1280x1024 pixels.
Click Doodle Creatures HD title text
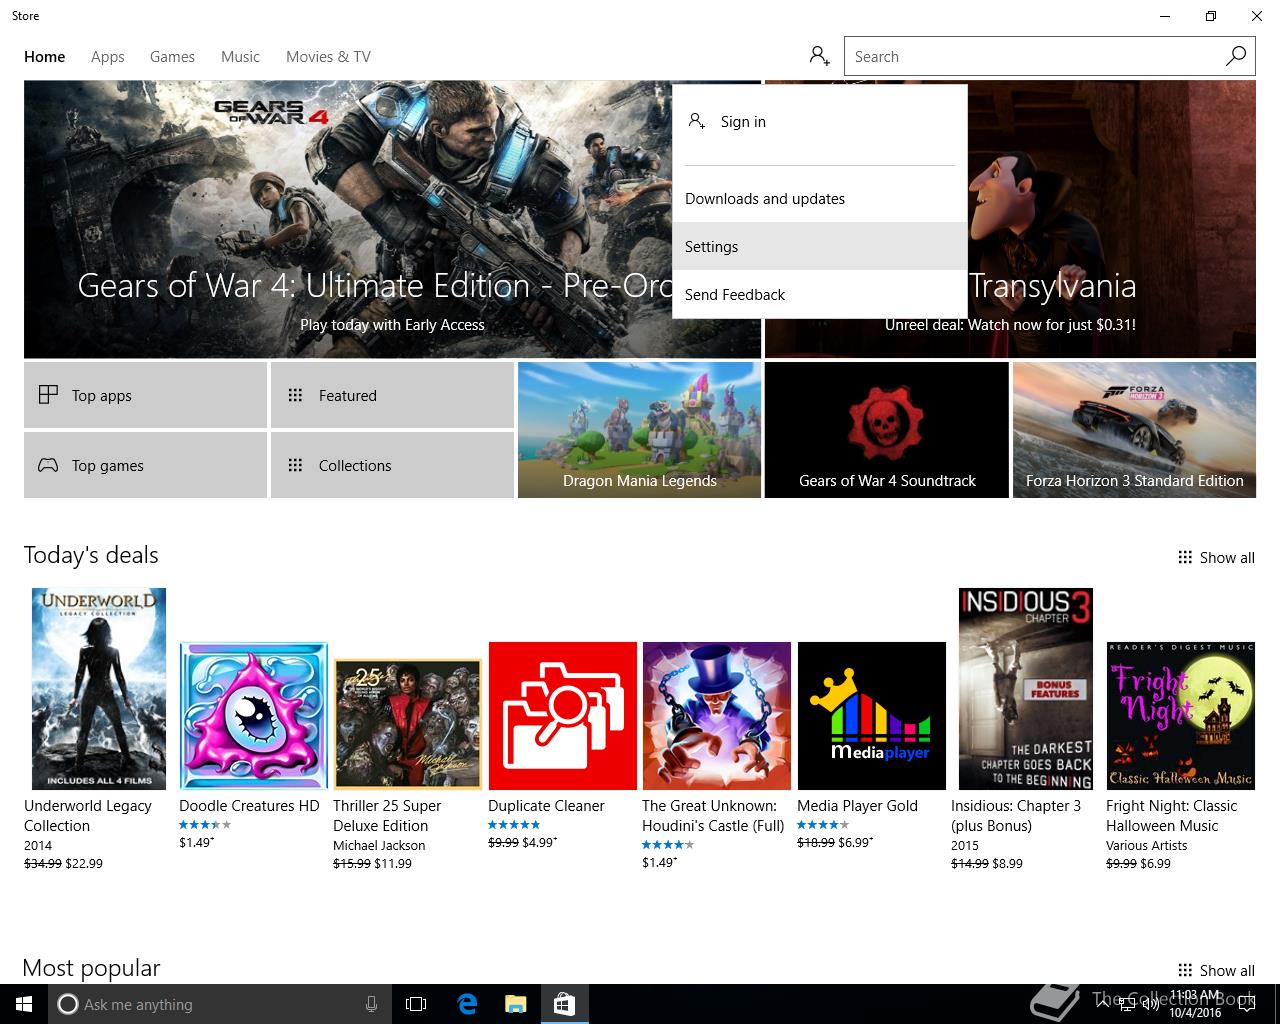click(x=249, y=806)
